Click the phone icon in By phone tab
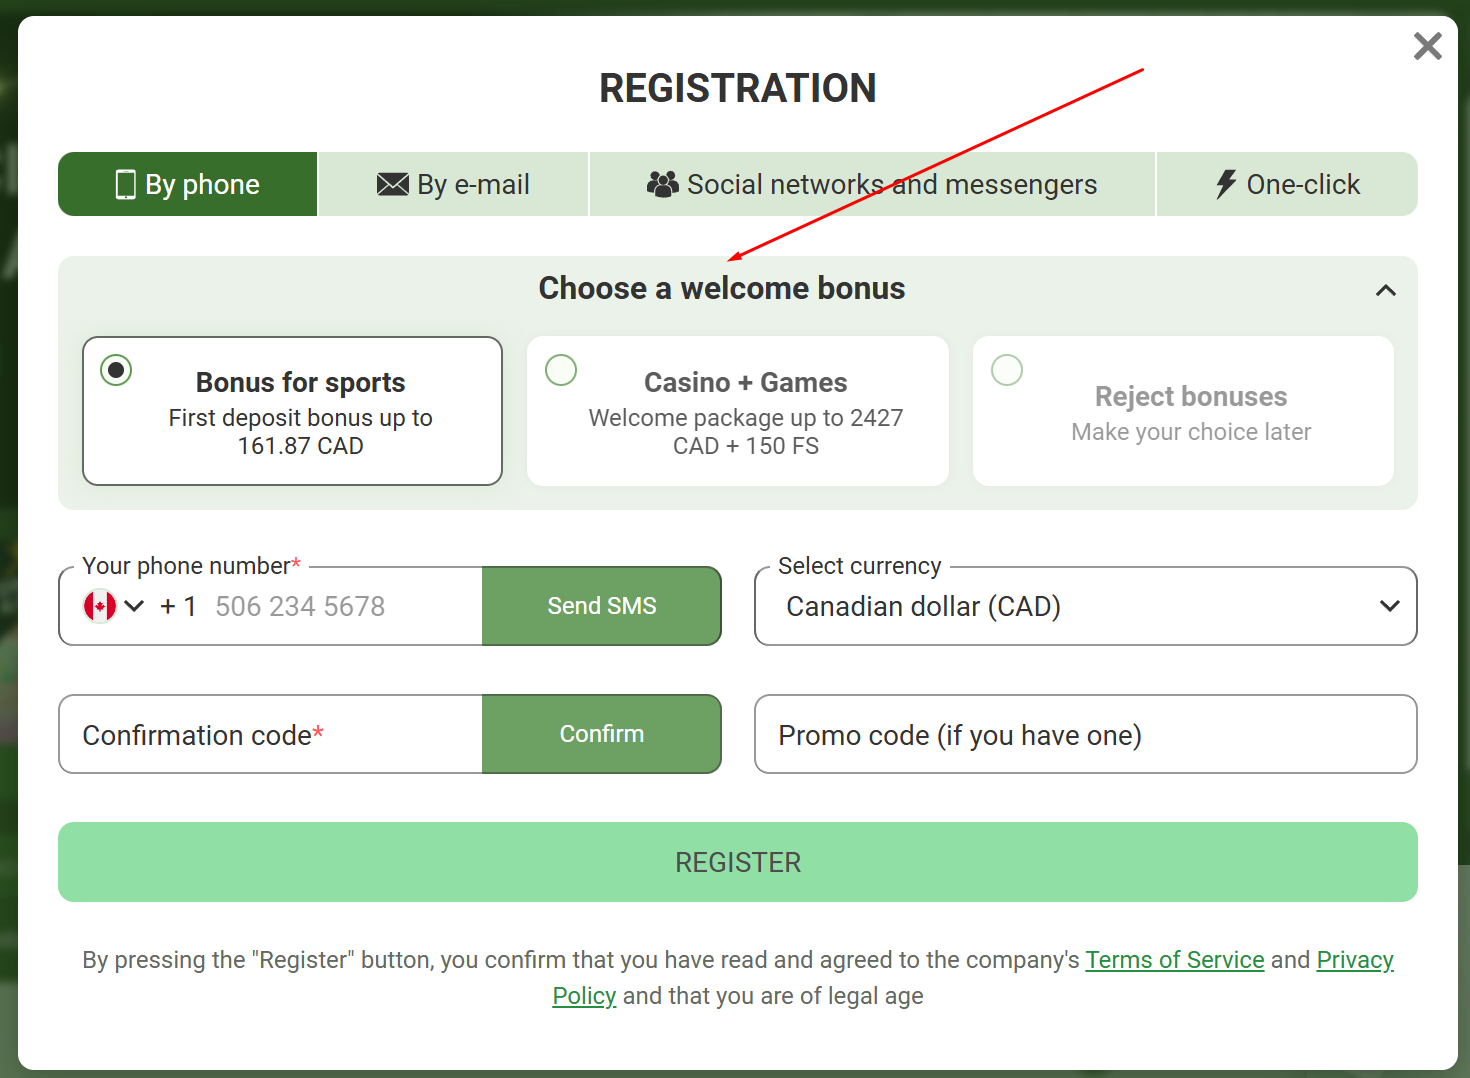Screen dimensions: 1470x1078 tap(126, 185)
